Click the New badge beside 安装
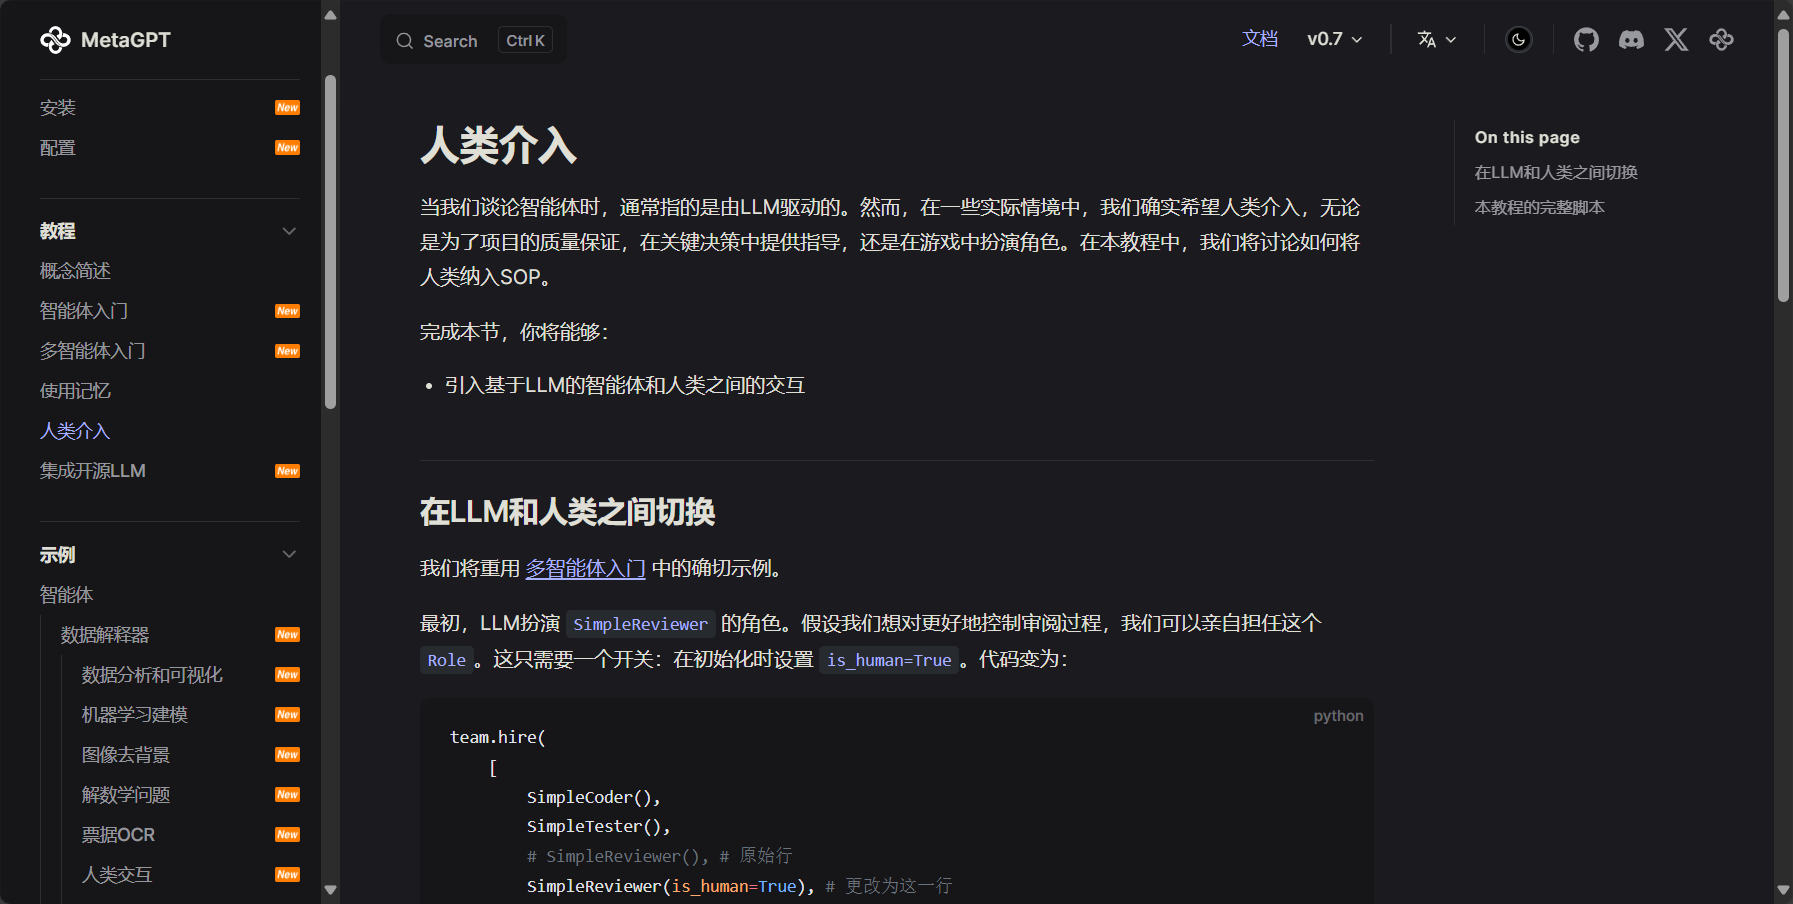 287,108
